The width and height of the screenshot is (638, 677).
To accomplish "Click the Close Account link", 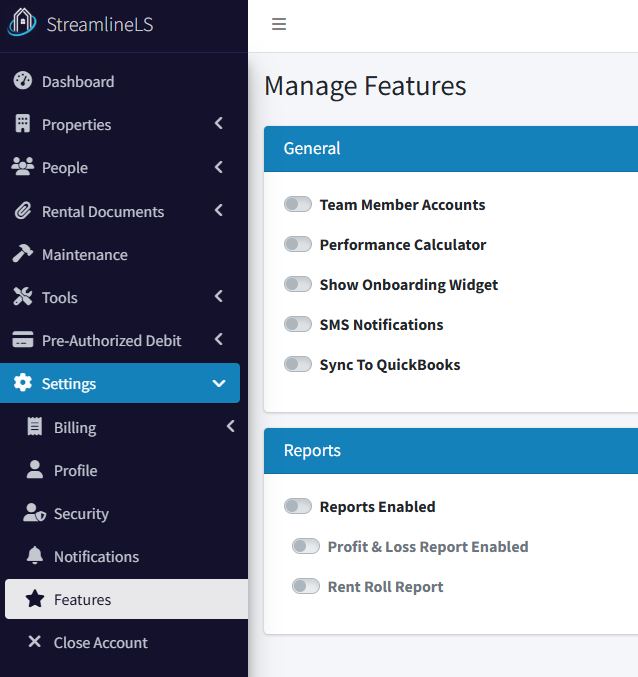I will [x=100, y=642].
